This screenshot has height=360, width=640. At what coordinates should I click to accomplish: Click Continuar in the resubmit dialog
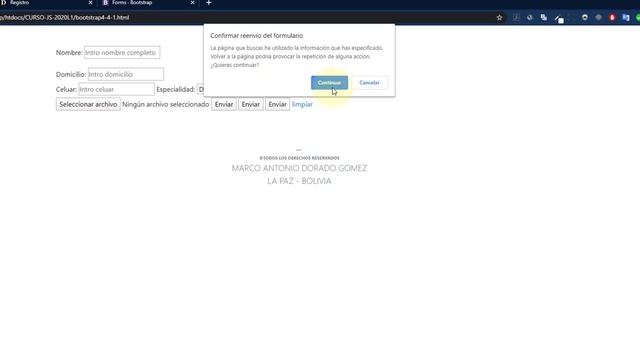[x=329, y=82]
